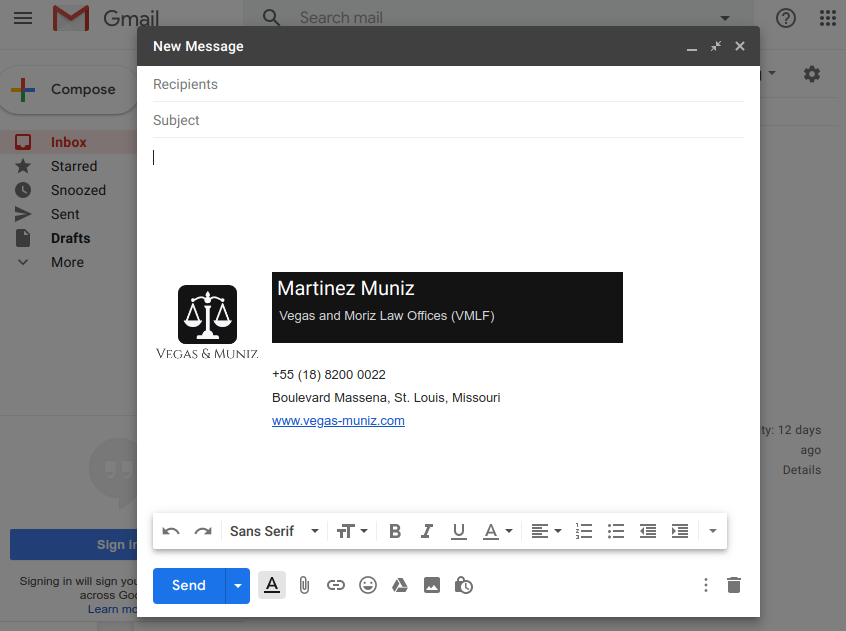Increase the text indent
The width and height of the screenshot is (846, 631).
coord(680,532)
